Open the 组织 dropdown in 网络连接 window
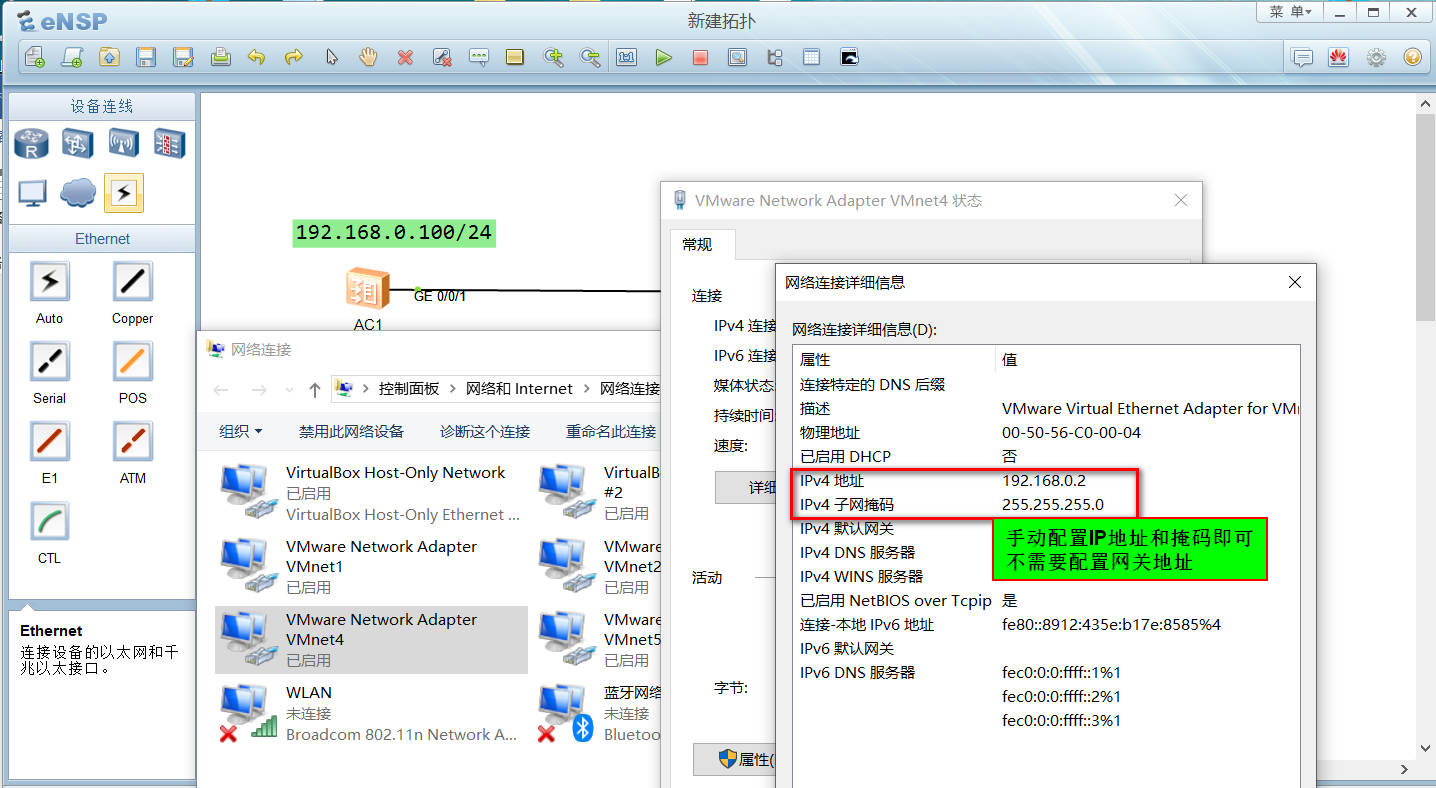Image resolution: width=1436 pixels, height=788 pixels. pos(240,430)
